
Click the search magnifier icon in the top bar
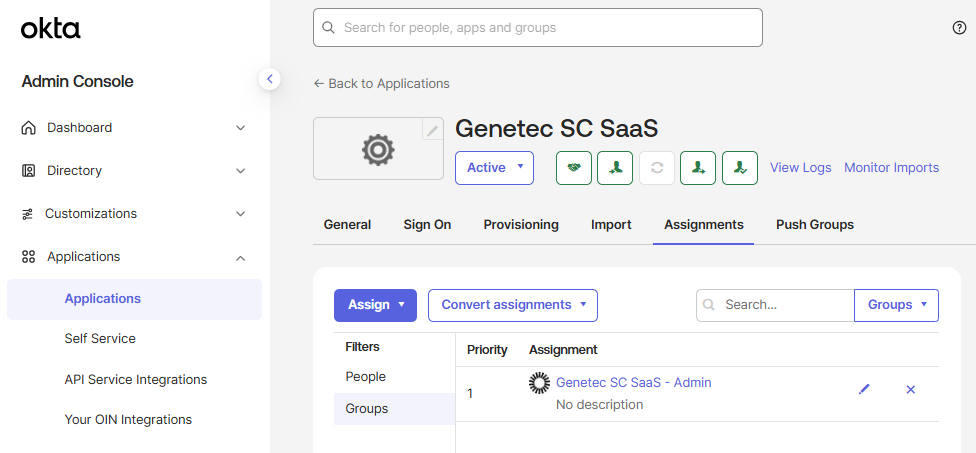[x=328, y=27]
